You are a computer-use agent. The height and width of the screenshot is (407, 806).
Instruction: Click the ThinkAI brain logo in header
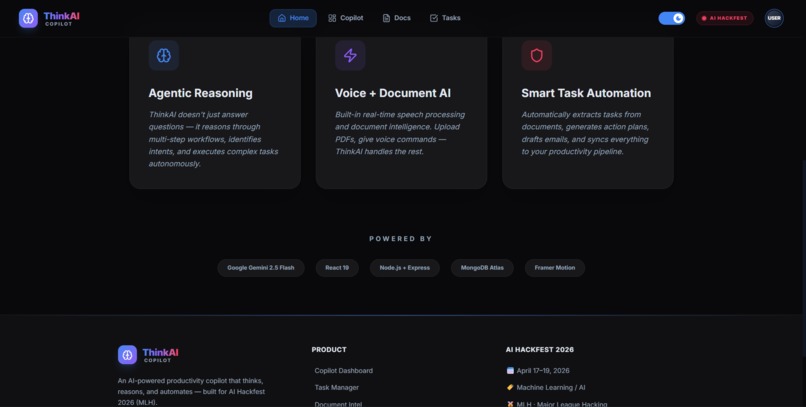28,18
